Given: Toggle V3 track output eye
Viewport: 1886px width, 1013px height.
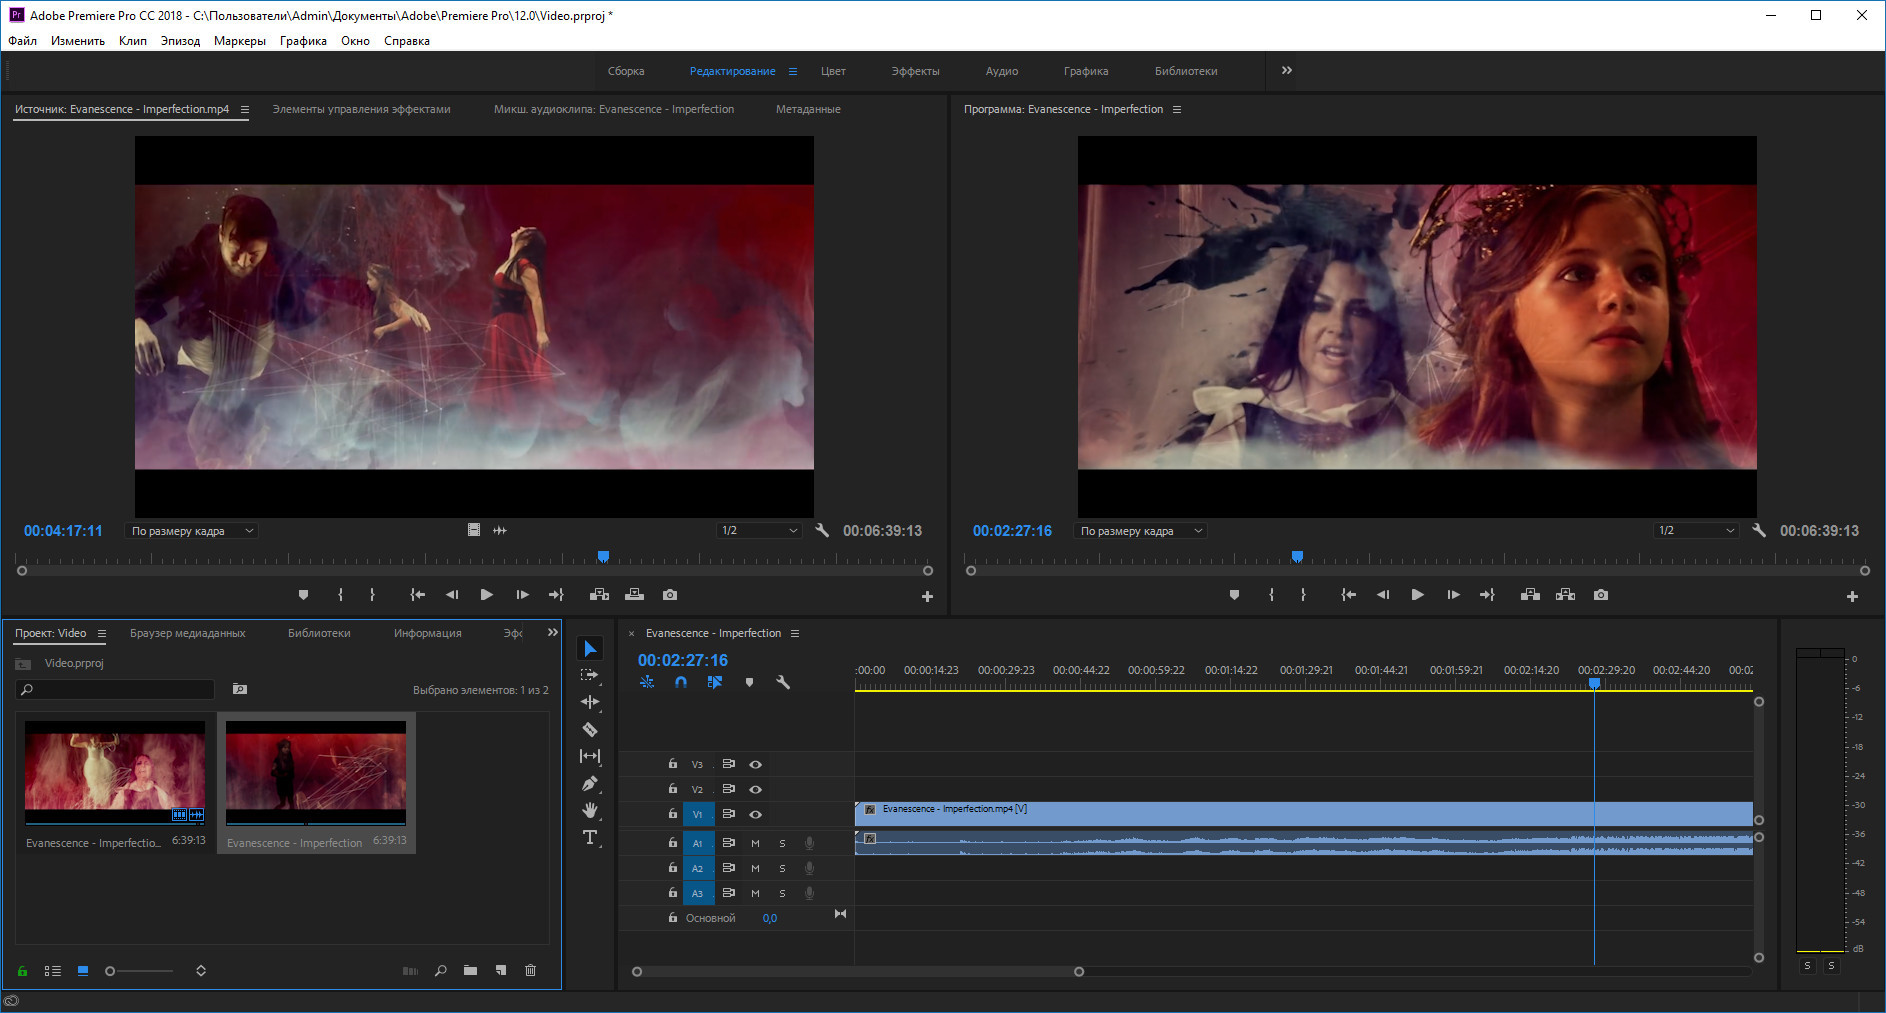Looking at the screenshot, I should tap(756, 764).
